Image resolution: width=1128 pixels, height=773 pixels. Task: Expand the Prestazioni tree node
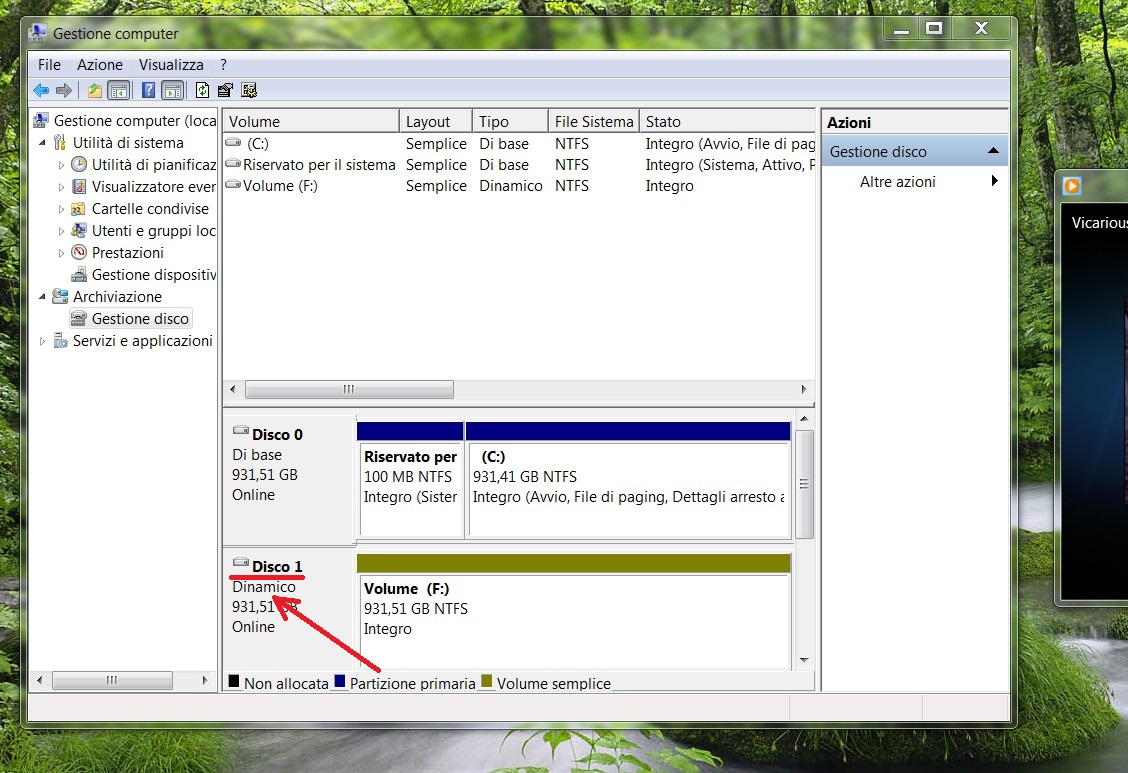[61, 253]
